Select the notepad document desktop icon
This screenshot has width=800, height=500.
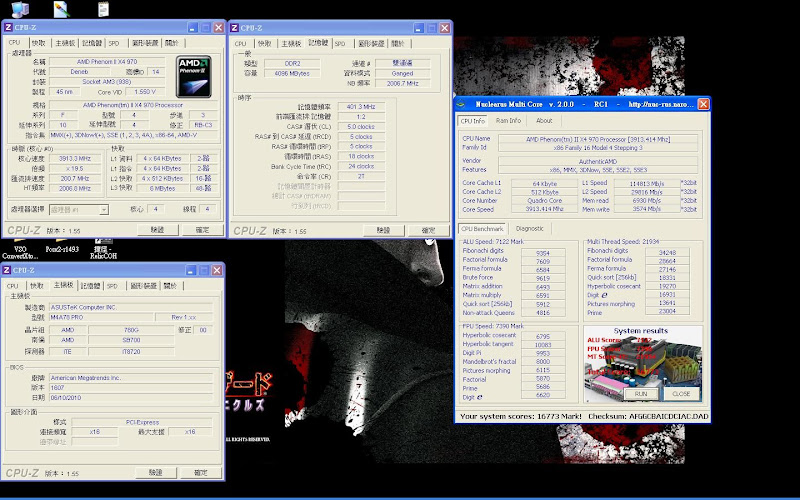[103, 9]
